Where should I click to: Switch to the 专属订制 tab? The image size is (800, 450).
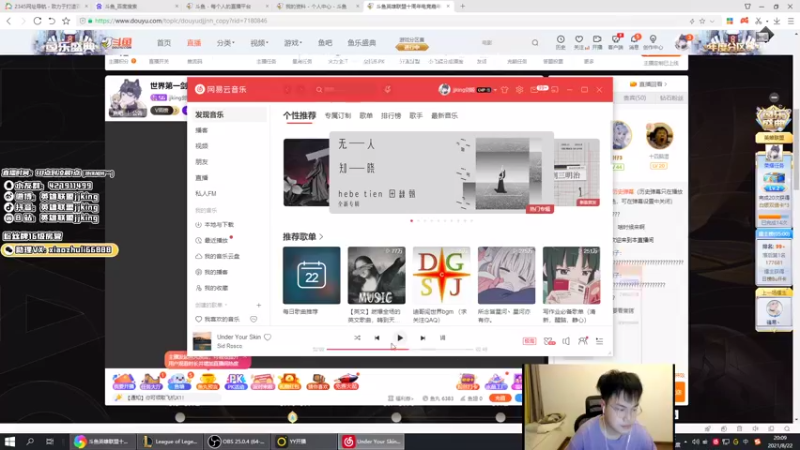pos(338,116)
